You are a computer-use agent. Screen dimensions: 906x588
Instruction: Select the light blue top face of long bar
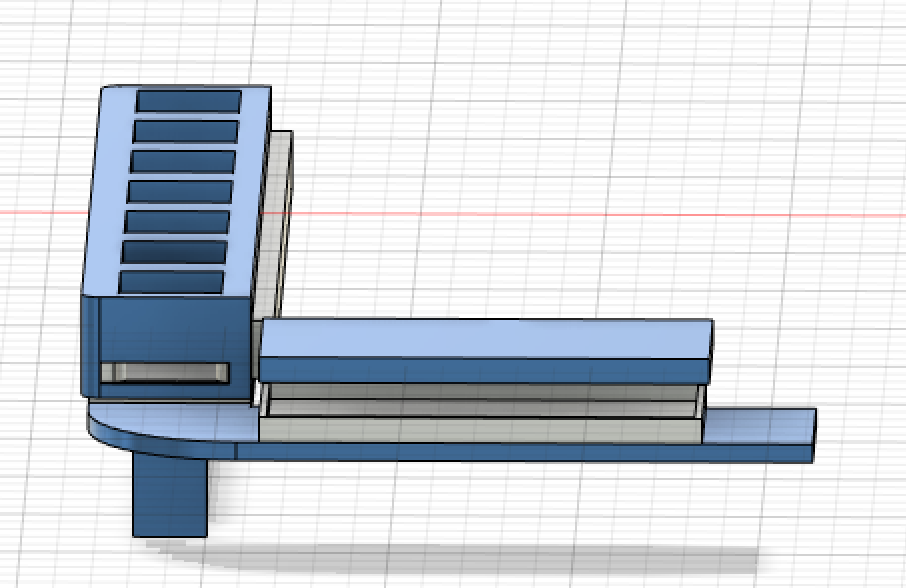[485, 338]
